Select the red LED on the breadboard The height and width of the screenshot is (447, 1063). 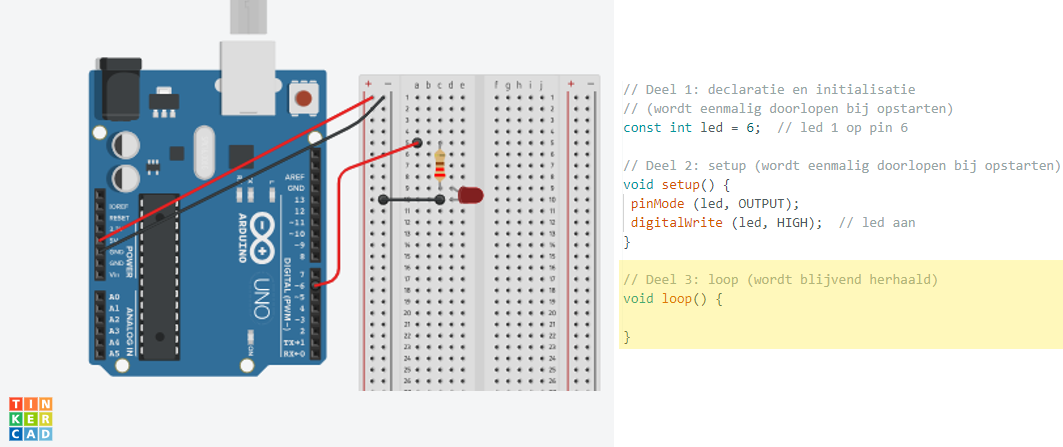470,196
